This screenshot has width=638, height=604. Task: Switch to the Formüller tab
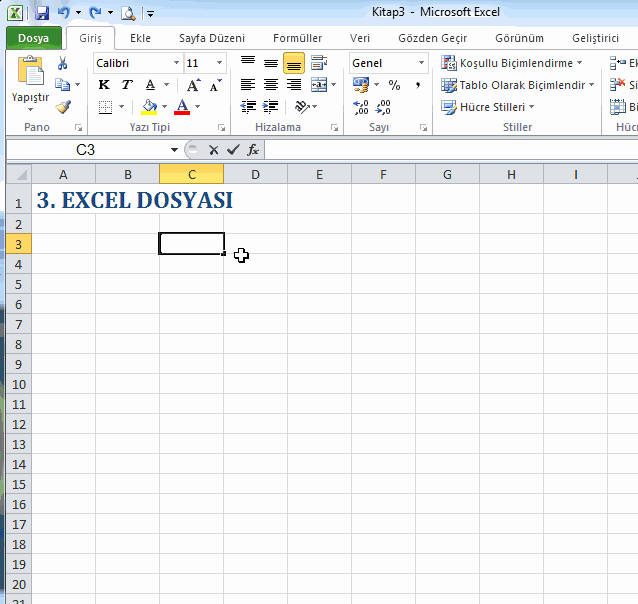click(297, 38)
